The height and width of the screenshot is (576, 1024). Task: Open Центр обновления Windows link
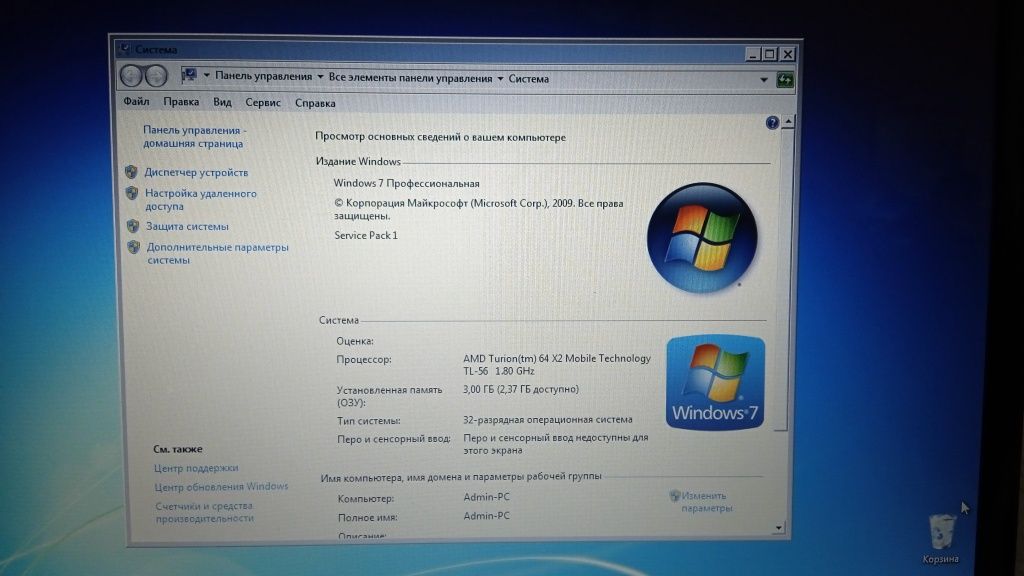pos(221,487)
